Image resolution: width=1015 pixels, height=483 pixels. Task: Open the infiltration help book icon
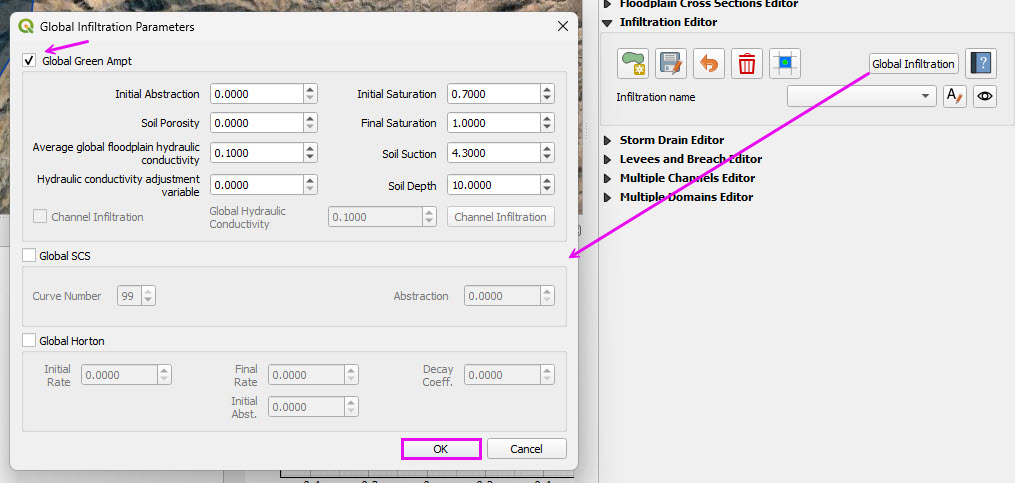point(982,64)
